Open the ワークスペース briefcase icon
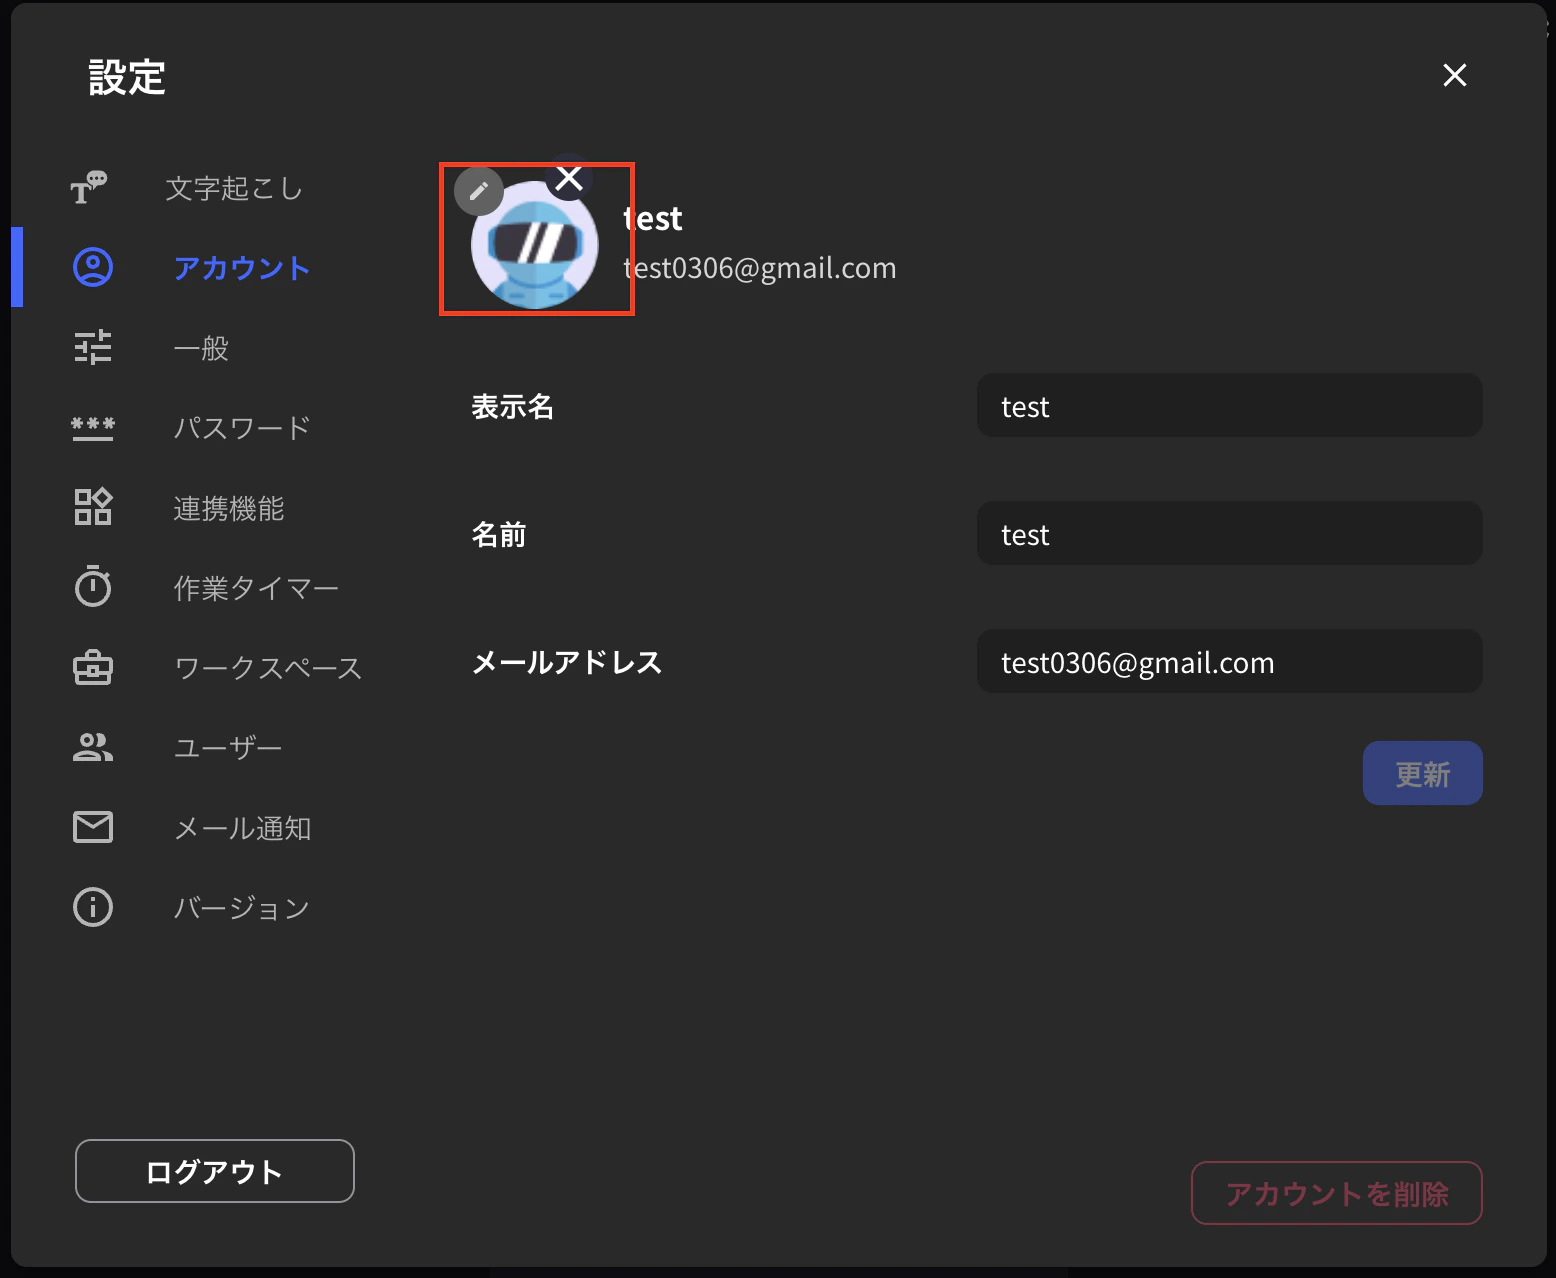 click(x=93, y=667)
